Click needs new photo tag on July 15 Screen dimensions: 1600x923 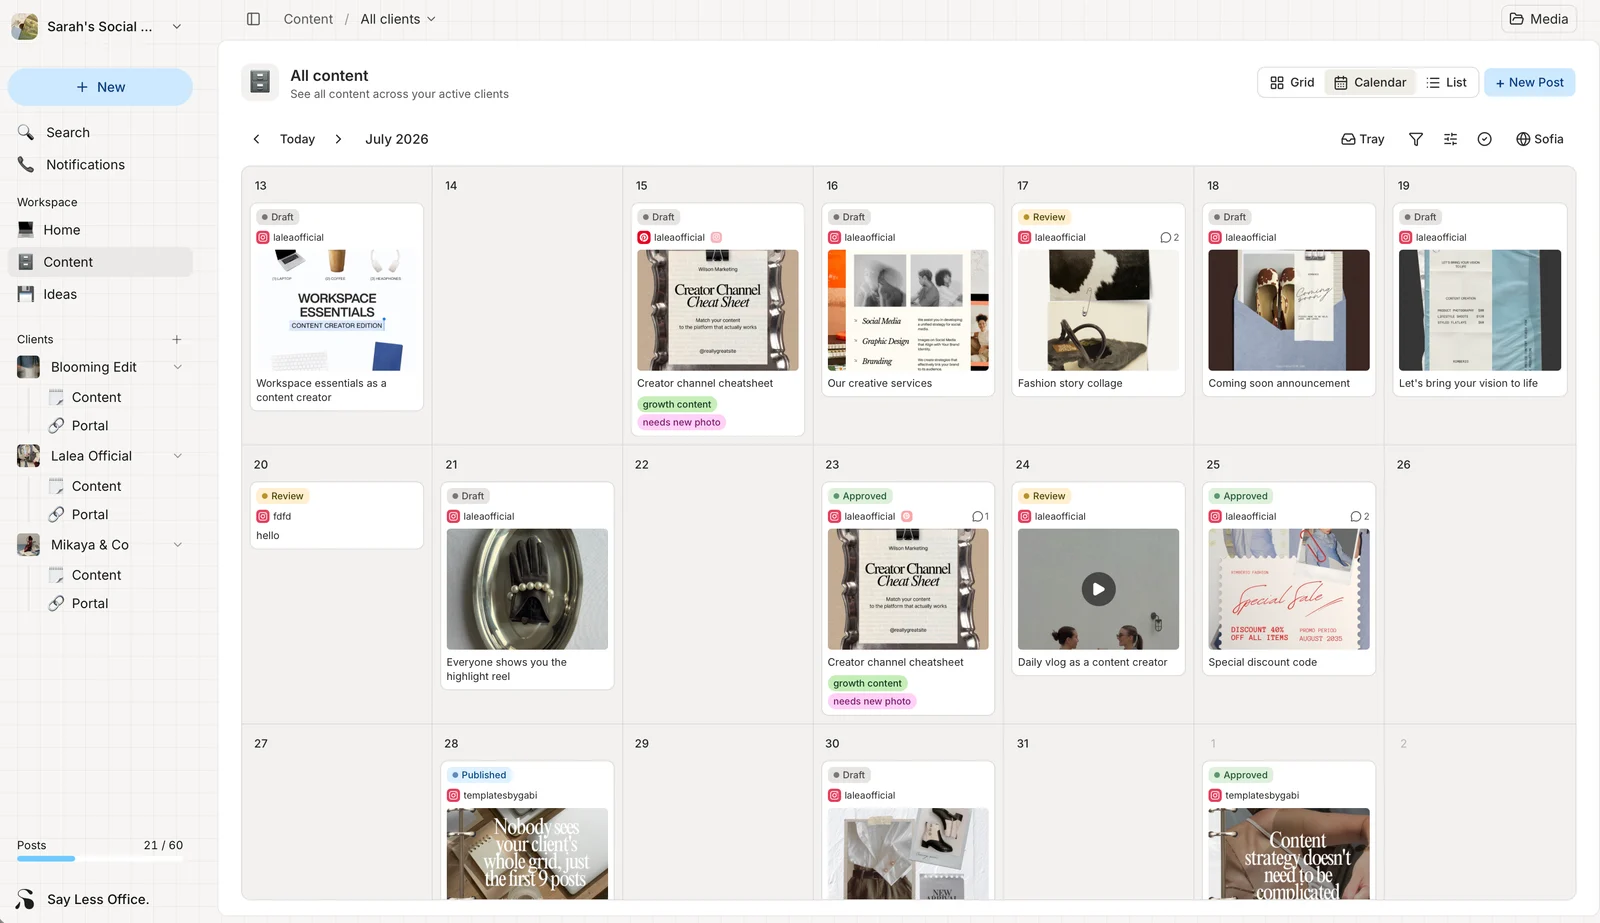coord(681,422)
